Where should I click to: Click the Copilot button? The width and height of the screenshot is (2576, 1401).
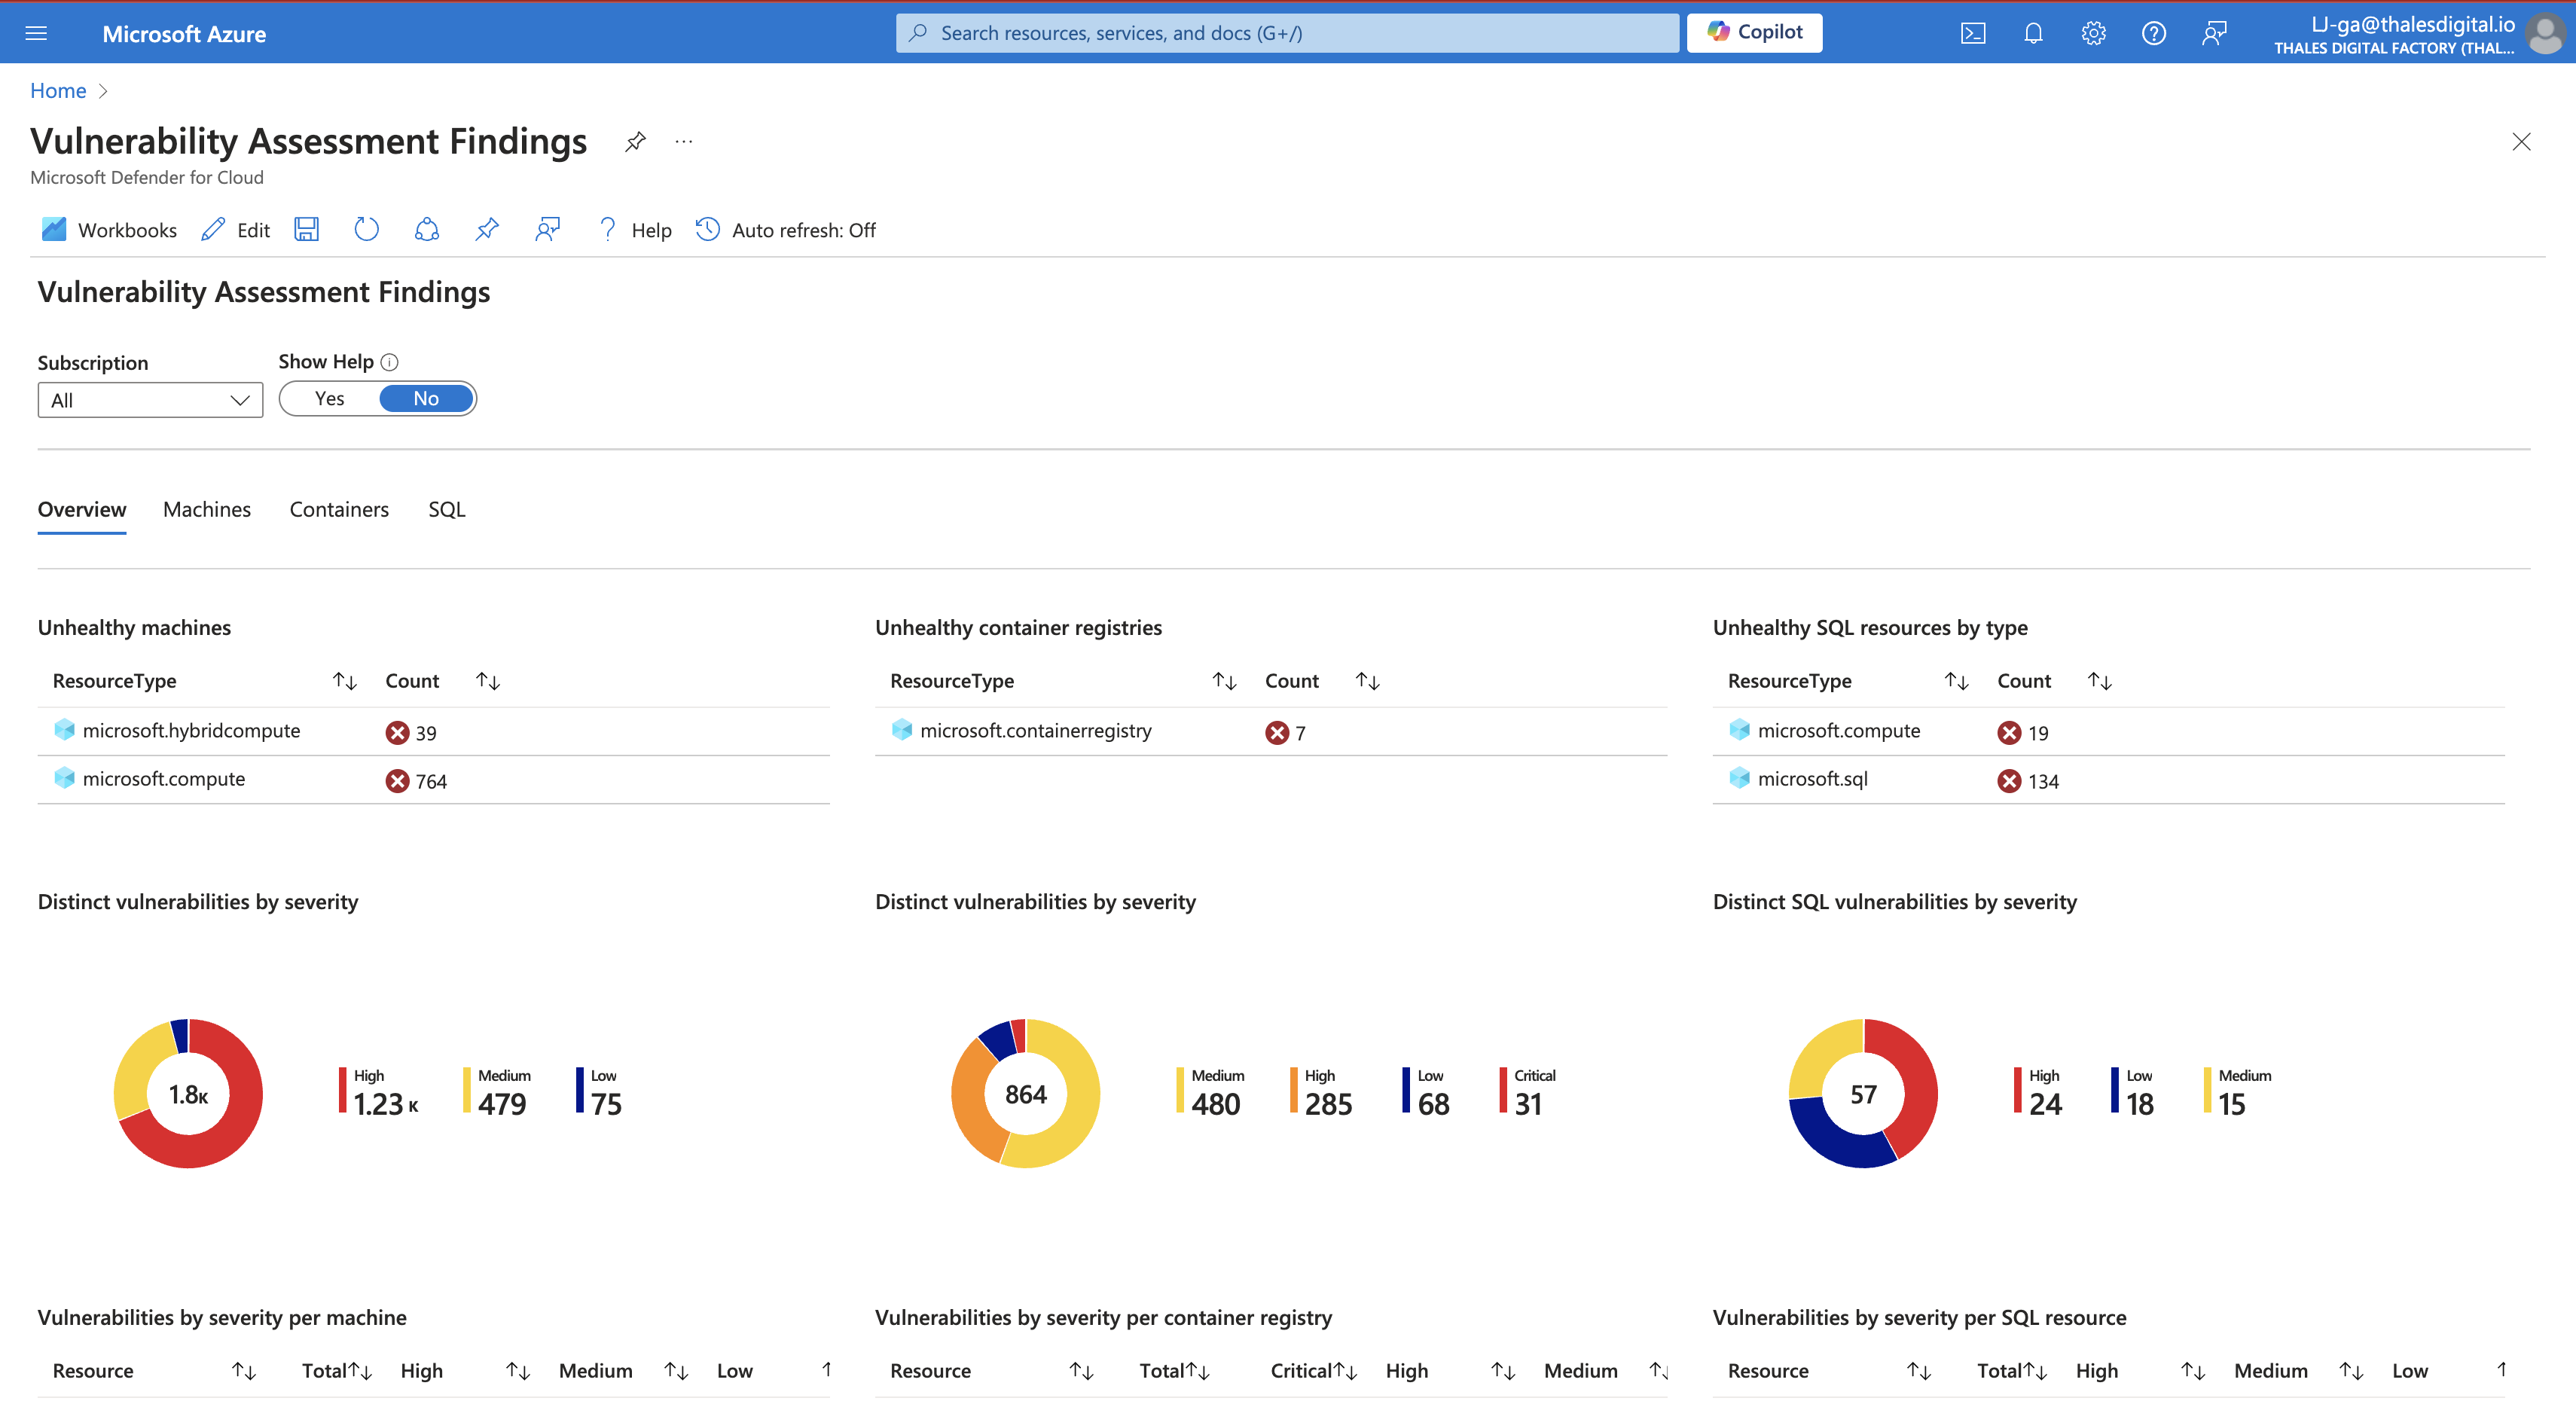click(x=1754, y=32)
